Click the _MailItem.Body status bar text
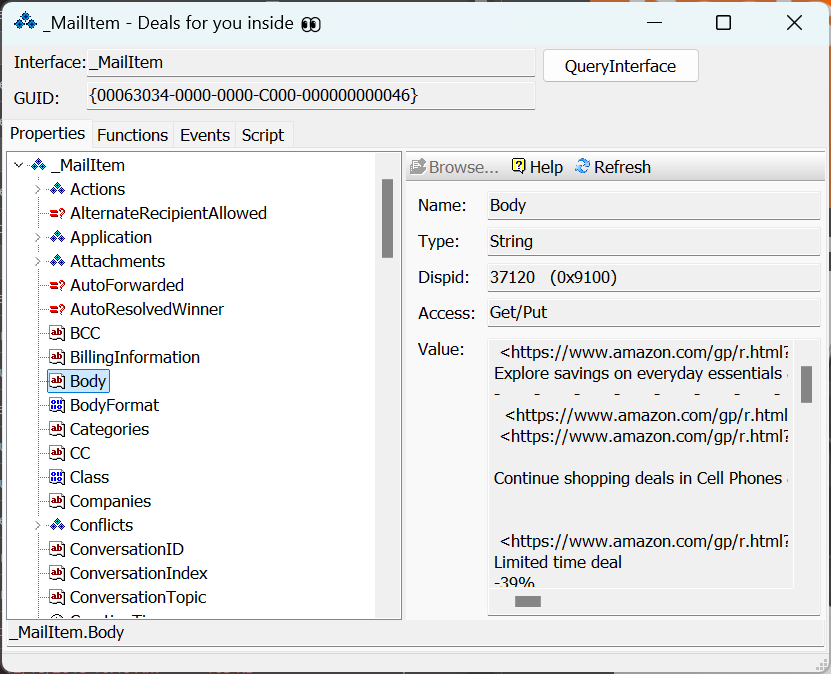This screenshot has height=674, width=831. click(67, 633)
